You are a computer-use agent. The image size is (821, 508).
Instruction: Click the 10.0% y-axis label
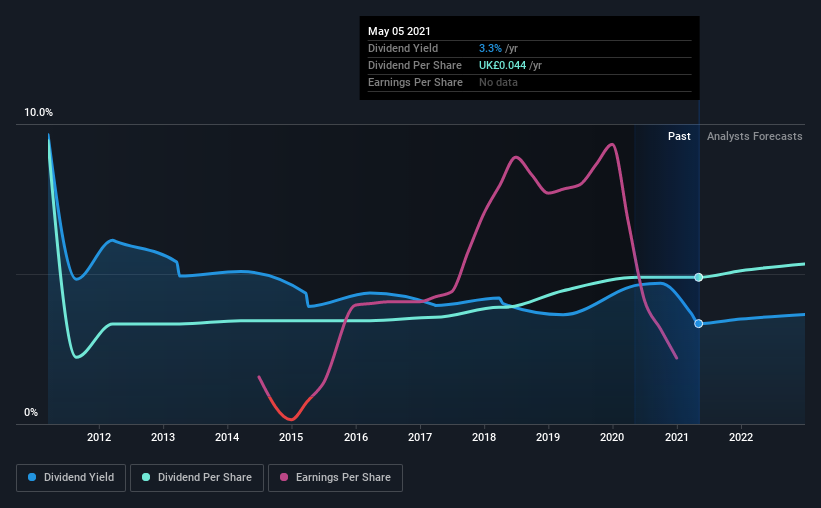coord(38,113)
